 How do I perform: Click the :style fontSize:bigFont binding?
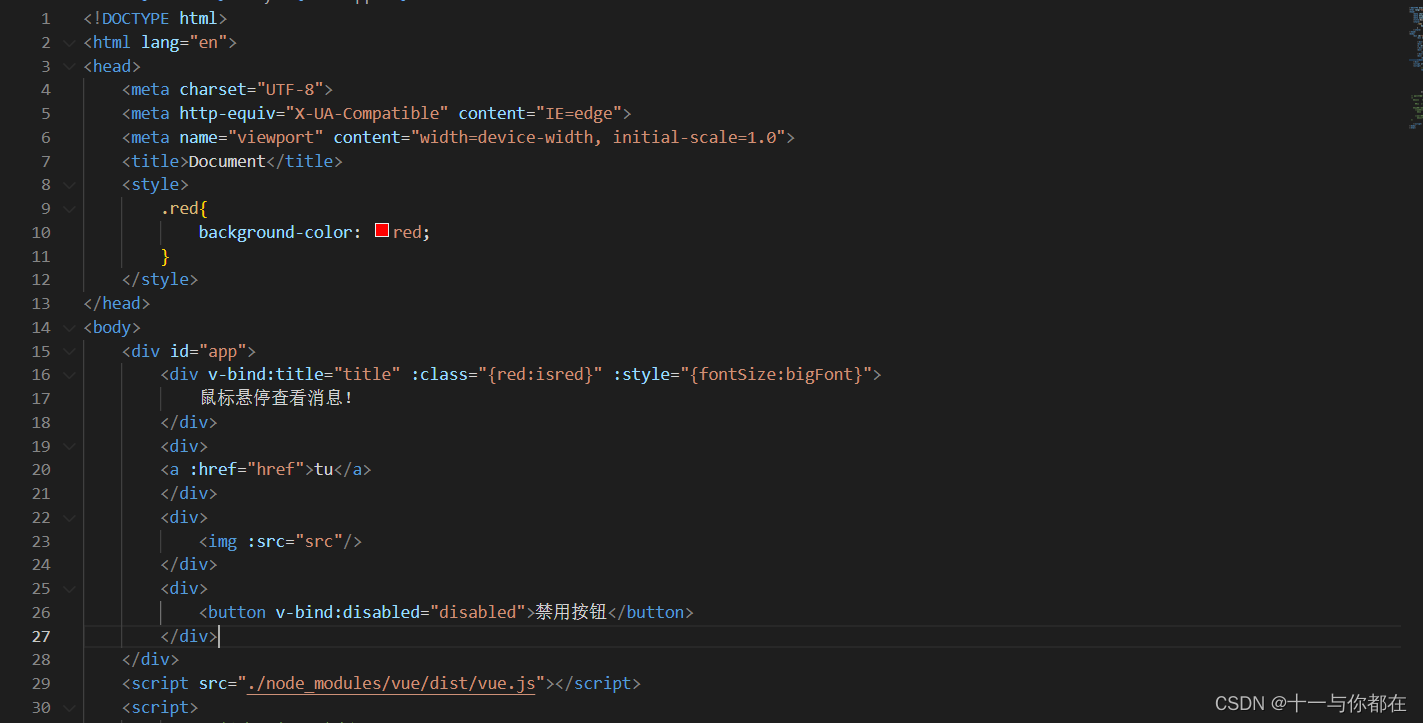coord(742,375)
